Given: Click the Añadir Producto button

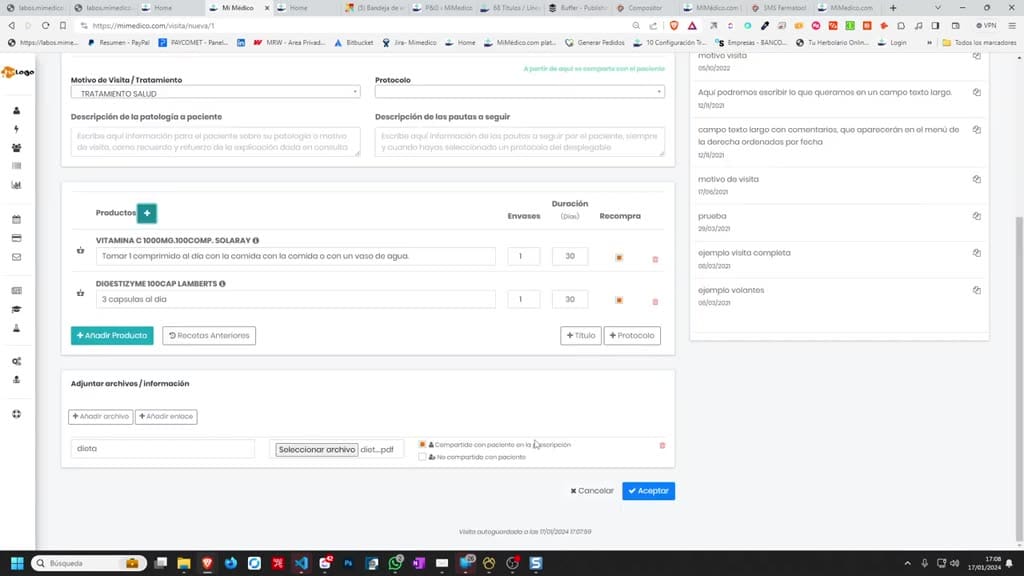Looking at the screenshot, I should (112, 336).
